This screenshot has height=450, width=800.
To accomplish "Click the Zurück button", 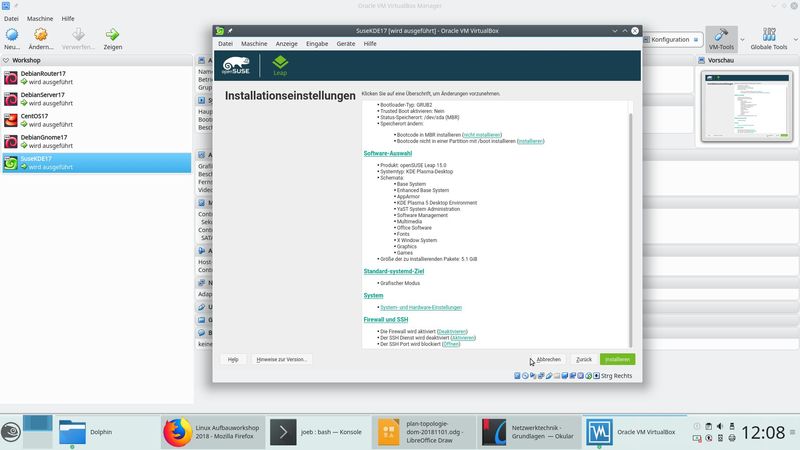I will (584, 359).
